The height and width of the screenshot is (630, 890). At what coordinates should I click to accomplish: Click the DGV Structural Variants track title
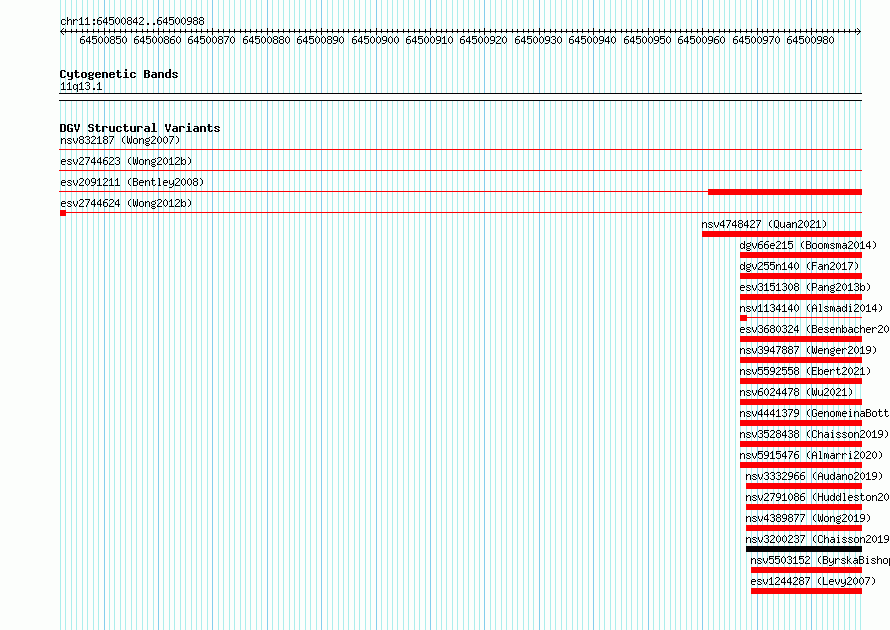pos(140,128)
